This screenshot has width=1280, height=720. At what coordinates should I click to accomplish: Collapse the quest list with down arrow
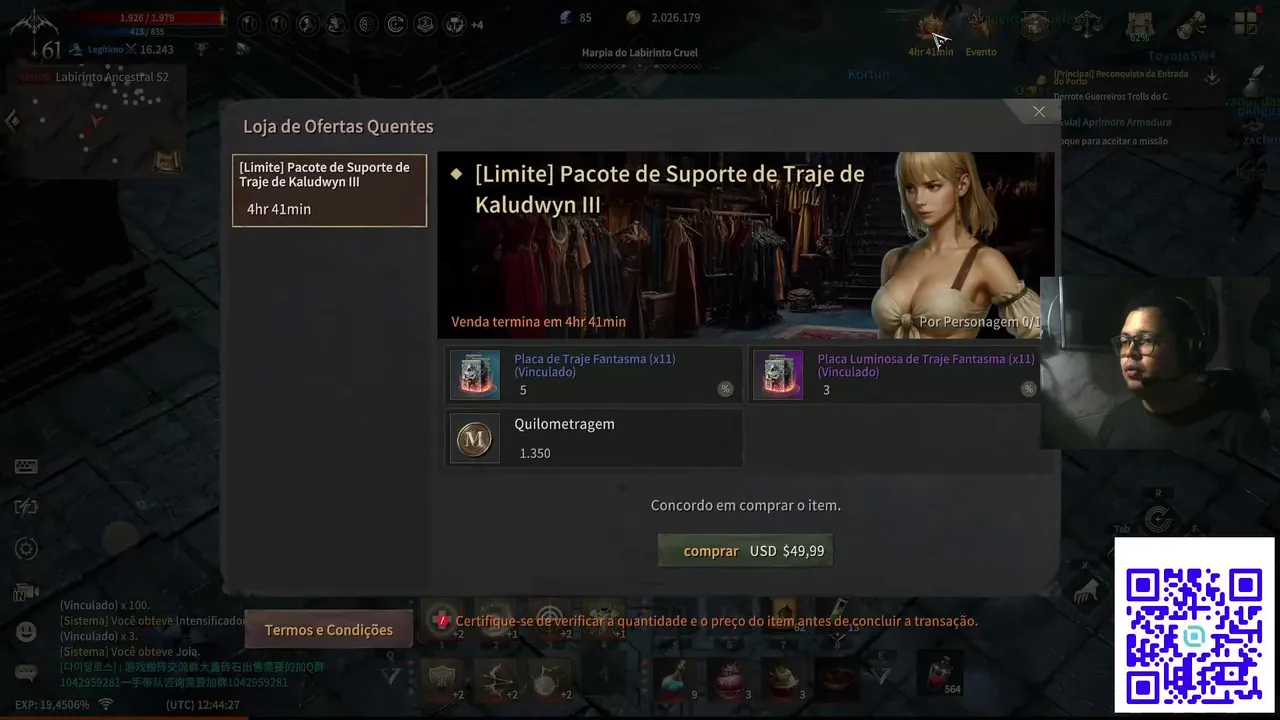(x=1212, y=77)
